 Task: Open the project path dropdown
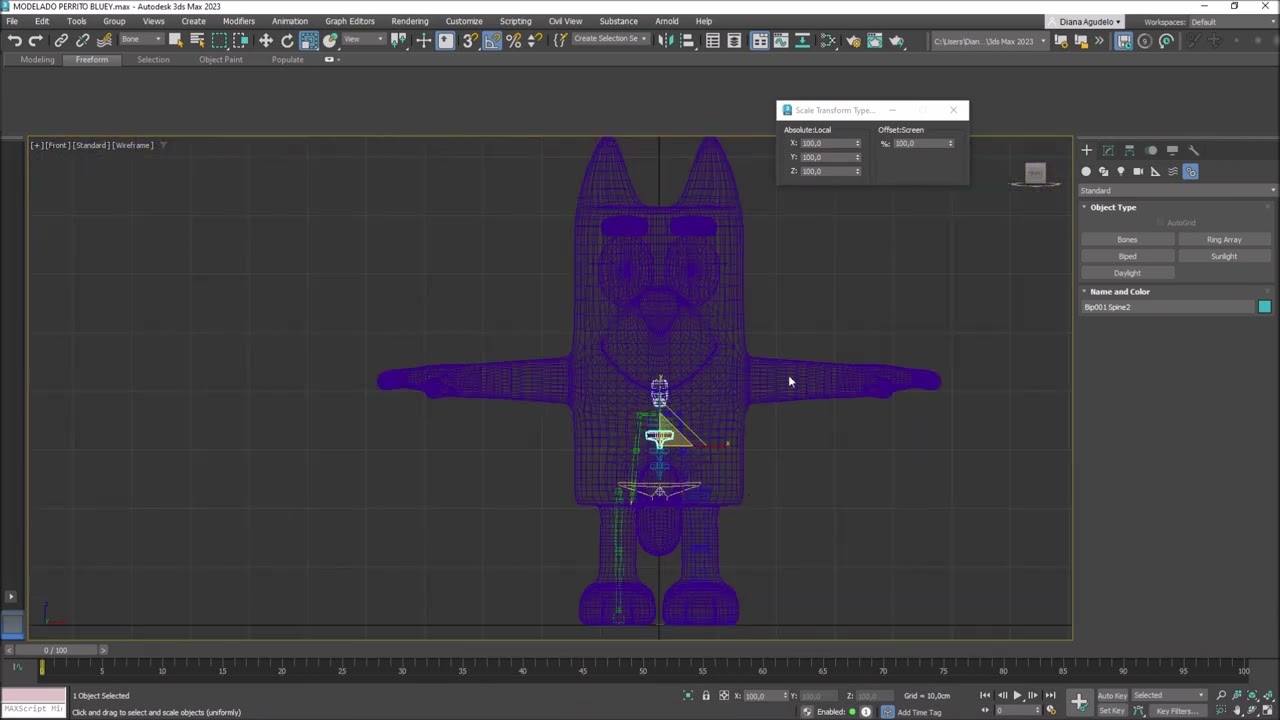click(x=990, y=41)
